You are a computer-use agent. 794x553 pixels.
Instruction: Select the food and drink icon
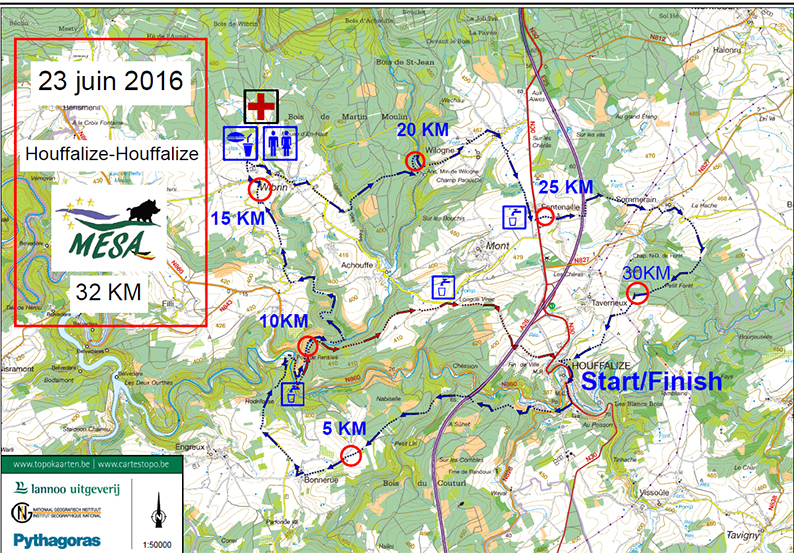click(241, 143)
